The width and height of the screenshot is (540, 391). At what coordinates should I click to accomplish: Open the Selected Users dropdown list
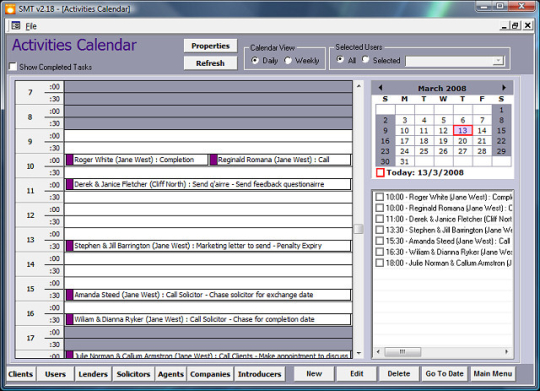(x=498, y=61)
